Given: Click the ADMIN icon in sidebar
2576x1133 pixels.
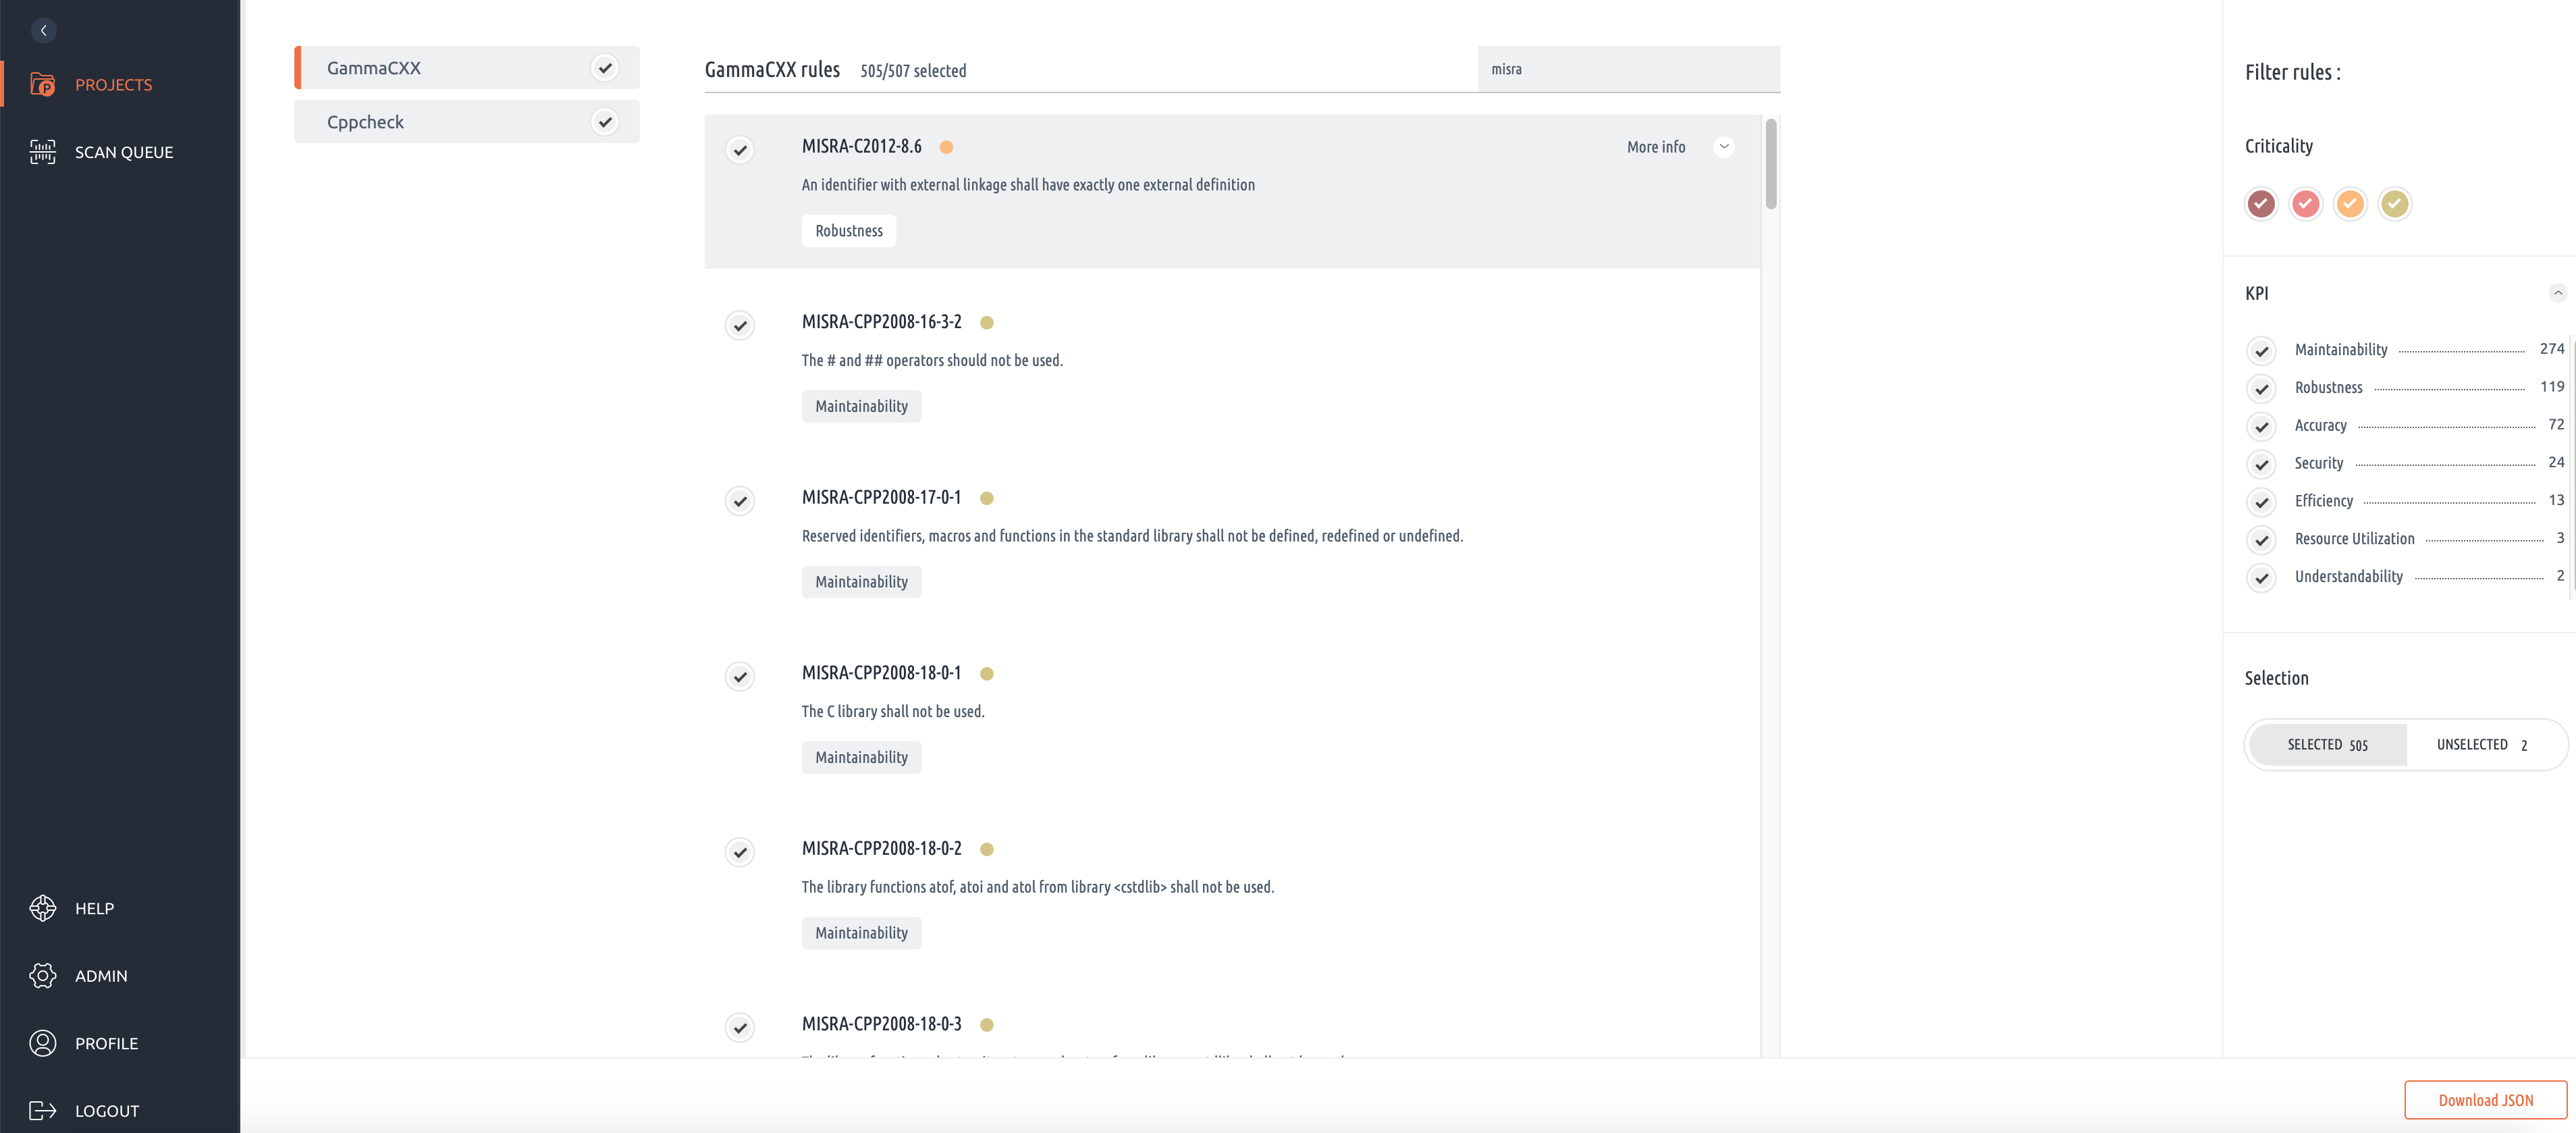Looking at the screenshot, I should [x=45, y=975].
